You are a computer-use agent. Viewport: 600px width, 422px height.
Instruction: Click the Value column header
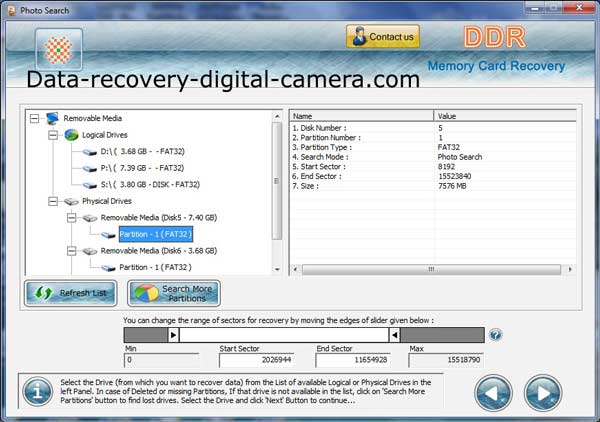click(x=505, y=116)
